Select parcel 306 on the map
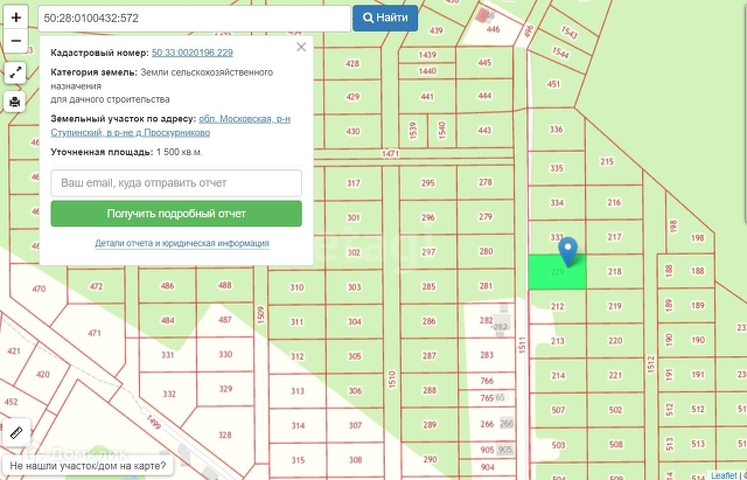Image resolution: width=747 pixels, height=480 pixels. 355,391
